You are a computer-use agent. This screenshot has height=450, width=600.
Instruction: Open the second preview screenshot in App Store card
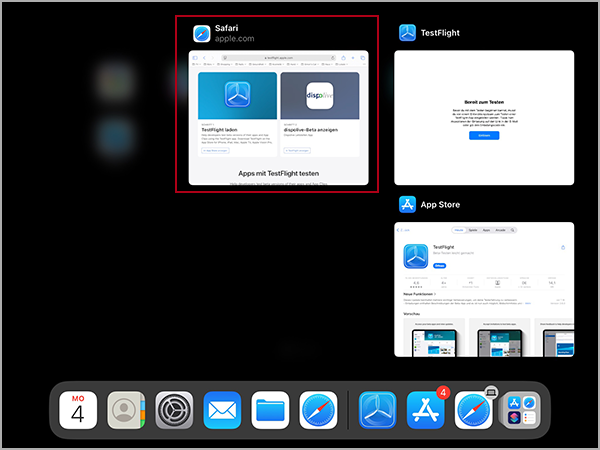coord(499,338)
